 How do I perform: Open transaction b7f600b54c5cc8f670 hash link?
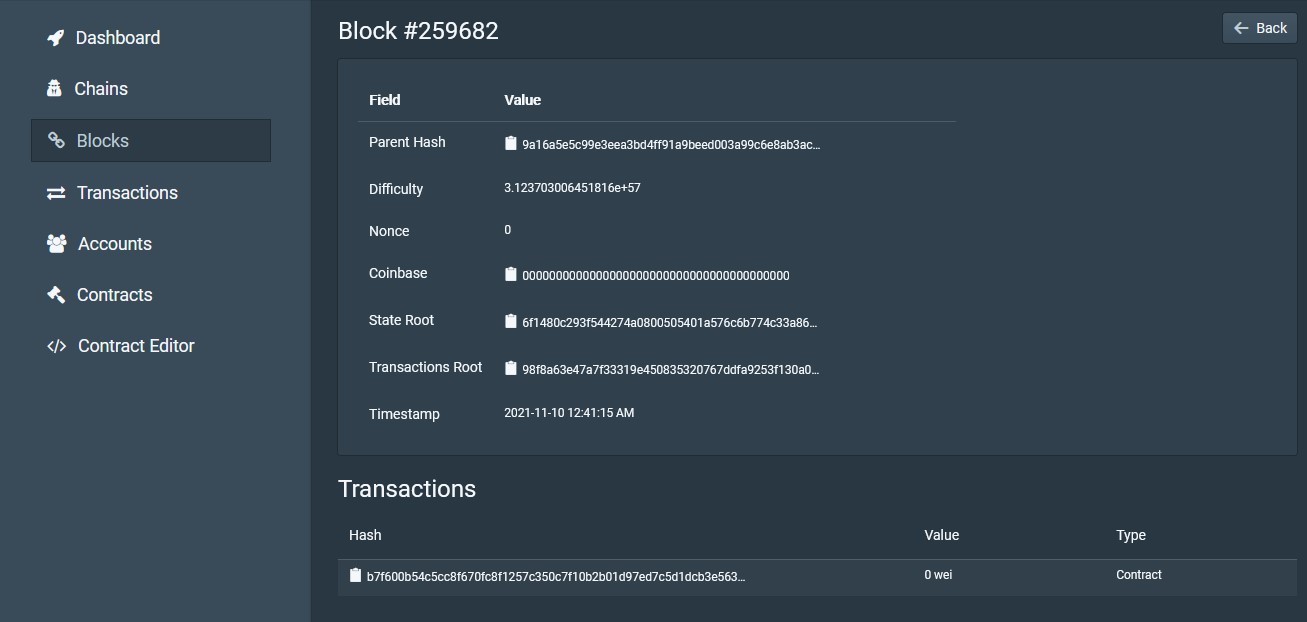click(556, 577)
